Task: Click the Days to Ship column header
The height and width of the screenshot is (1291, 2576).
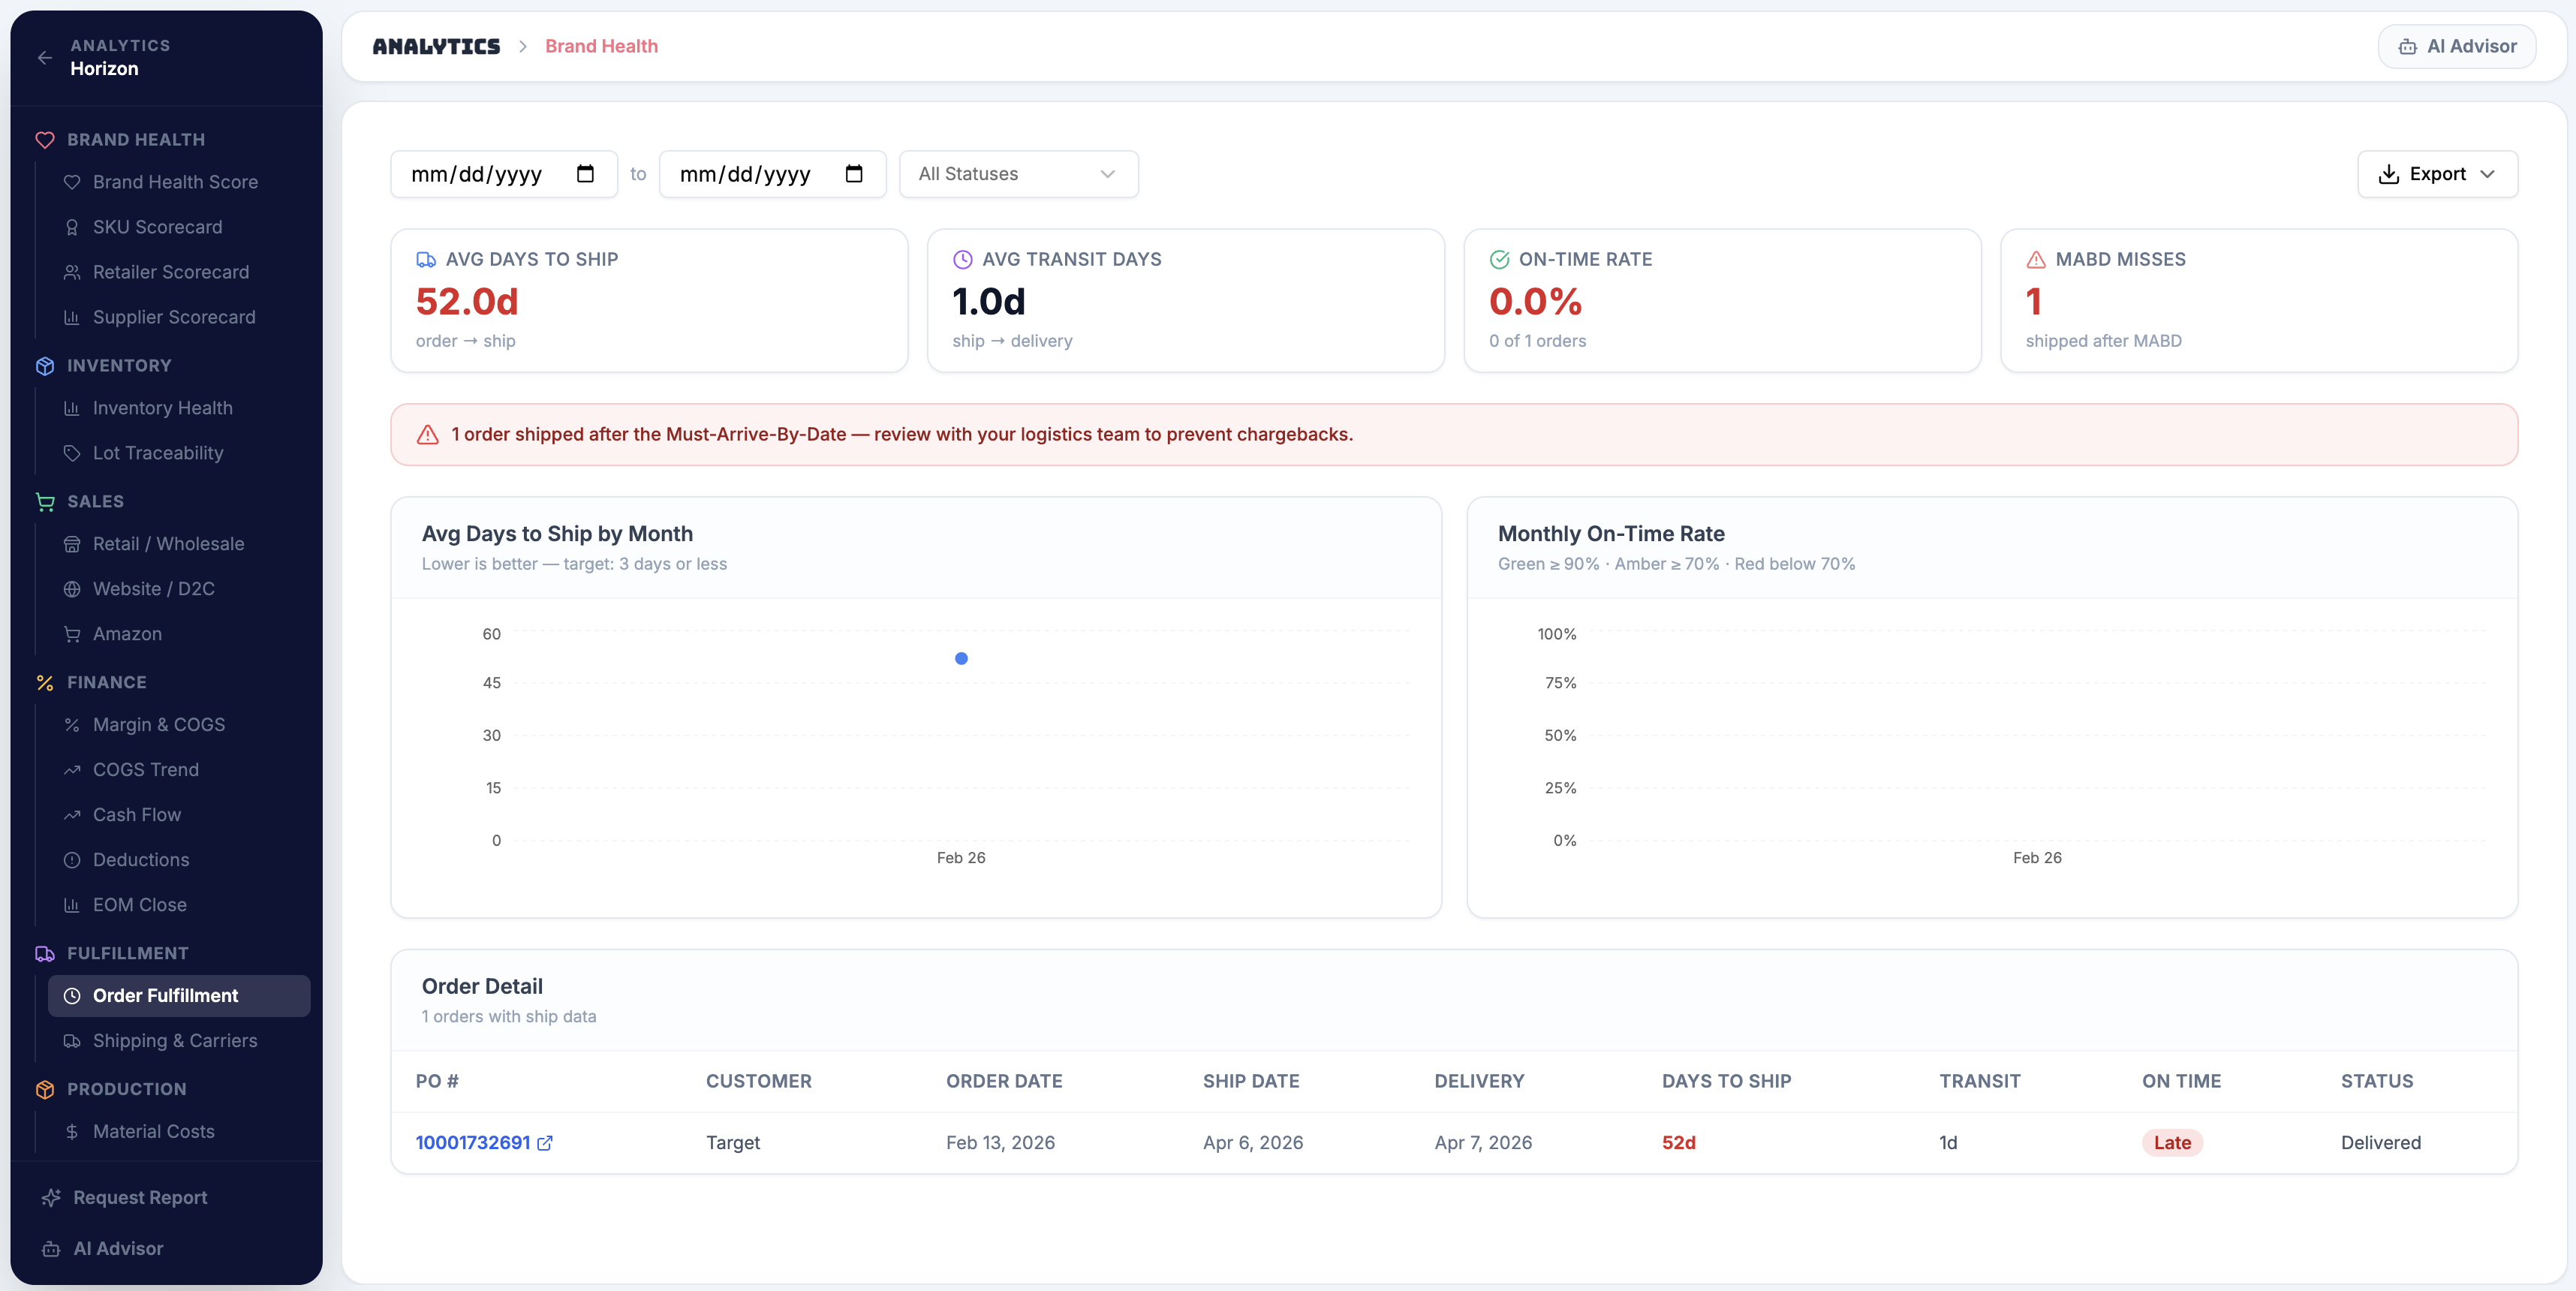Action: tap(1727, 1082)
